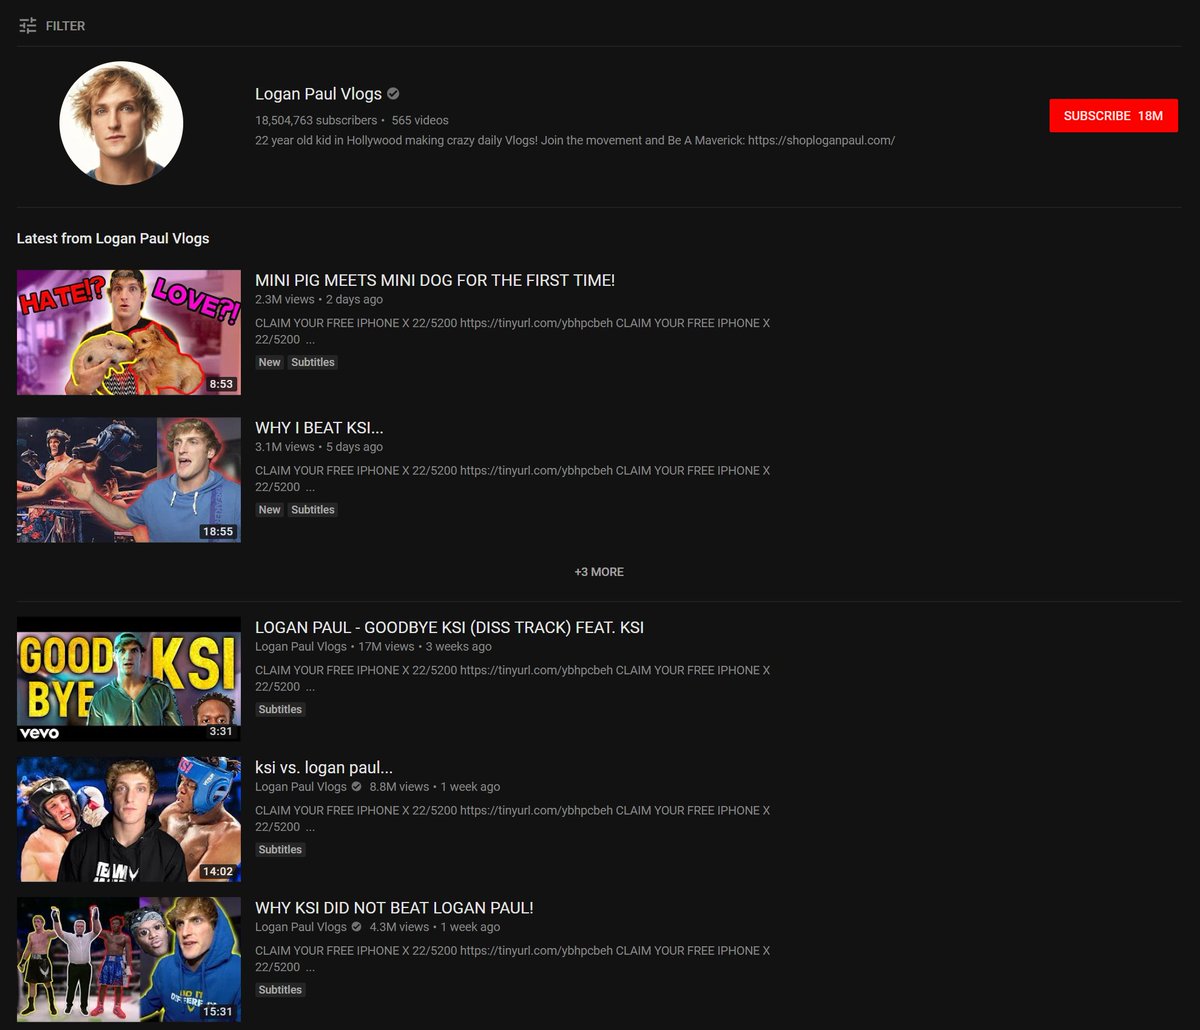The height and width of the screenshot is (1030, 1200).
Task: Click the verified badge beside 4.3M views
Action: (x=357, y=927)
